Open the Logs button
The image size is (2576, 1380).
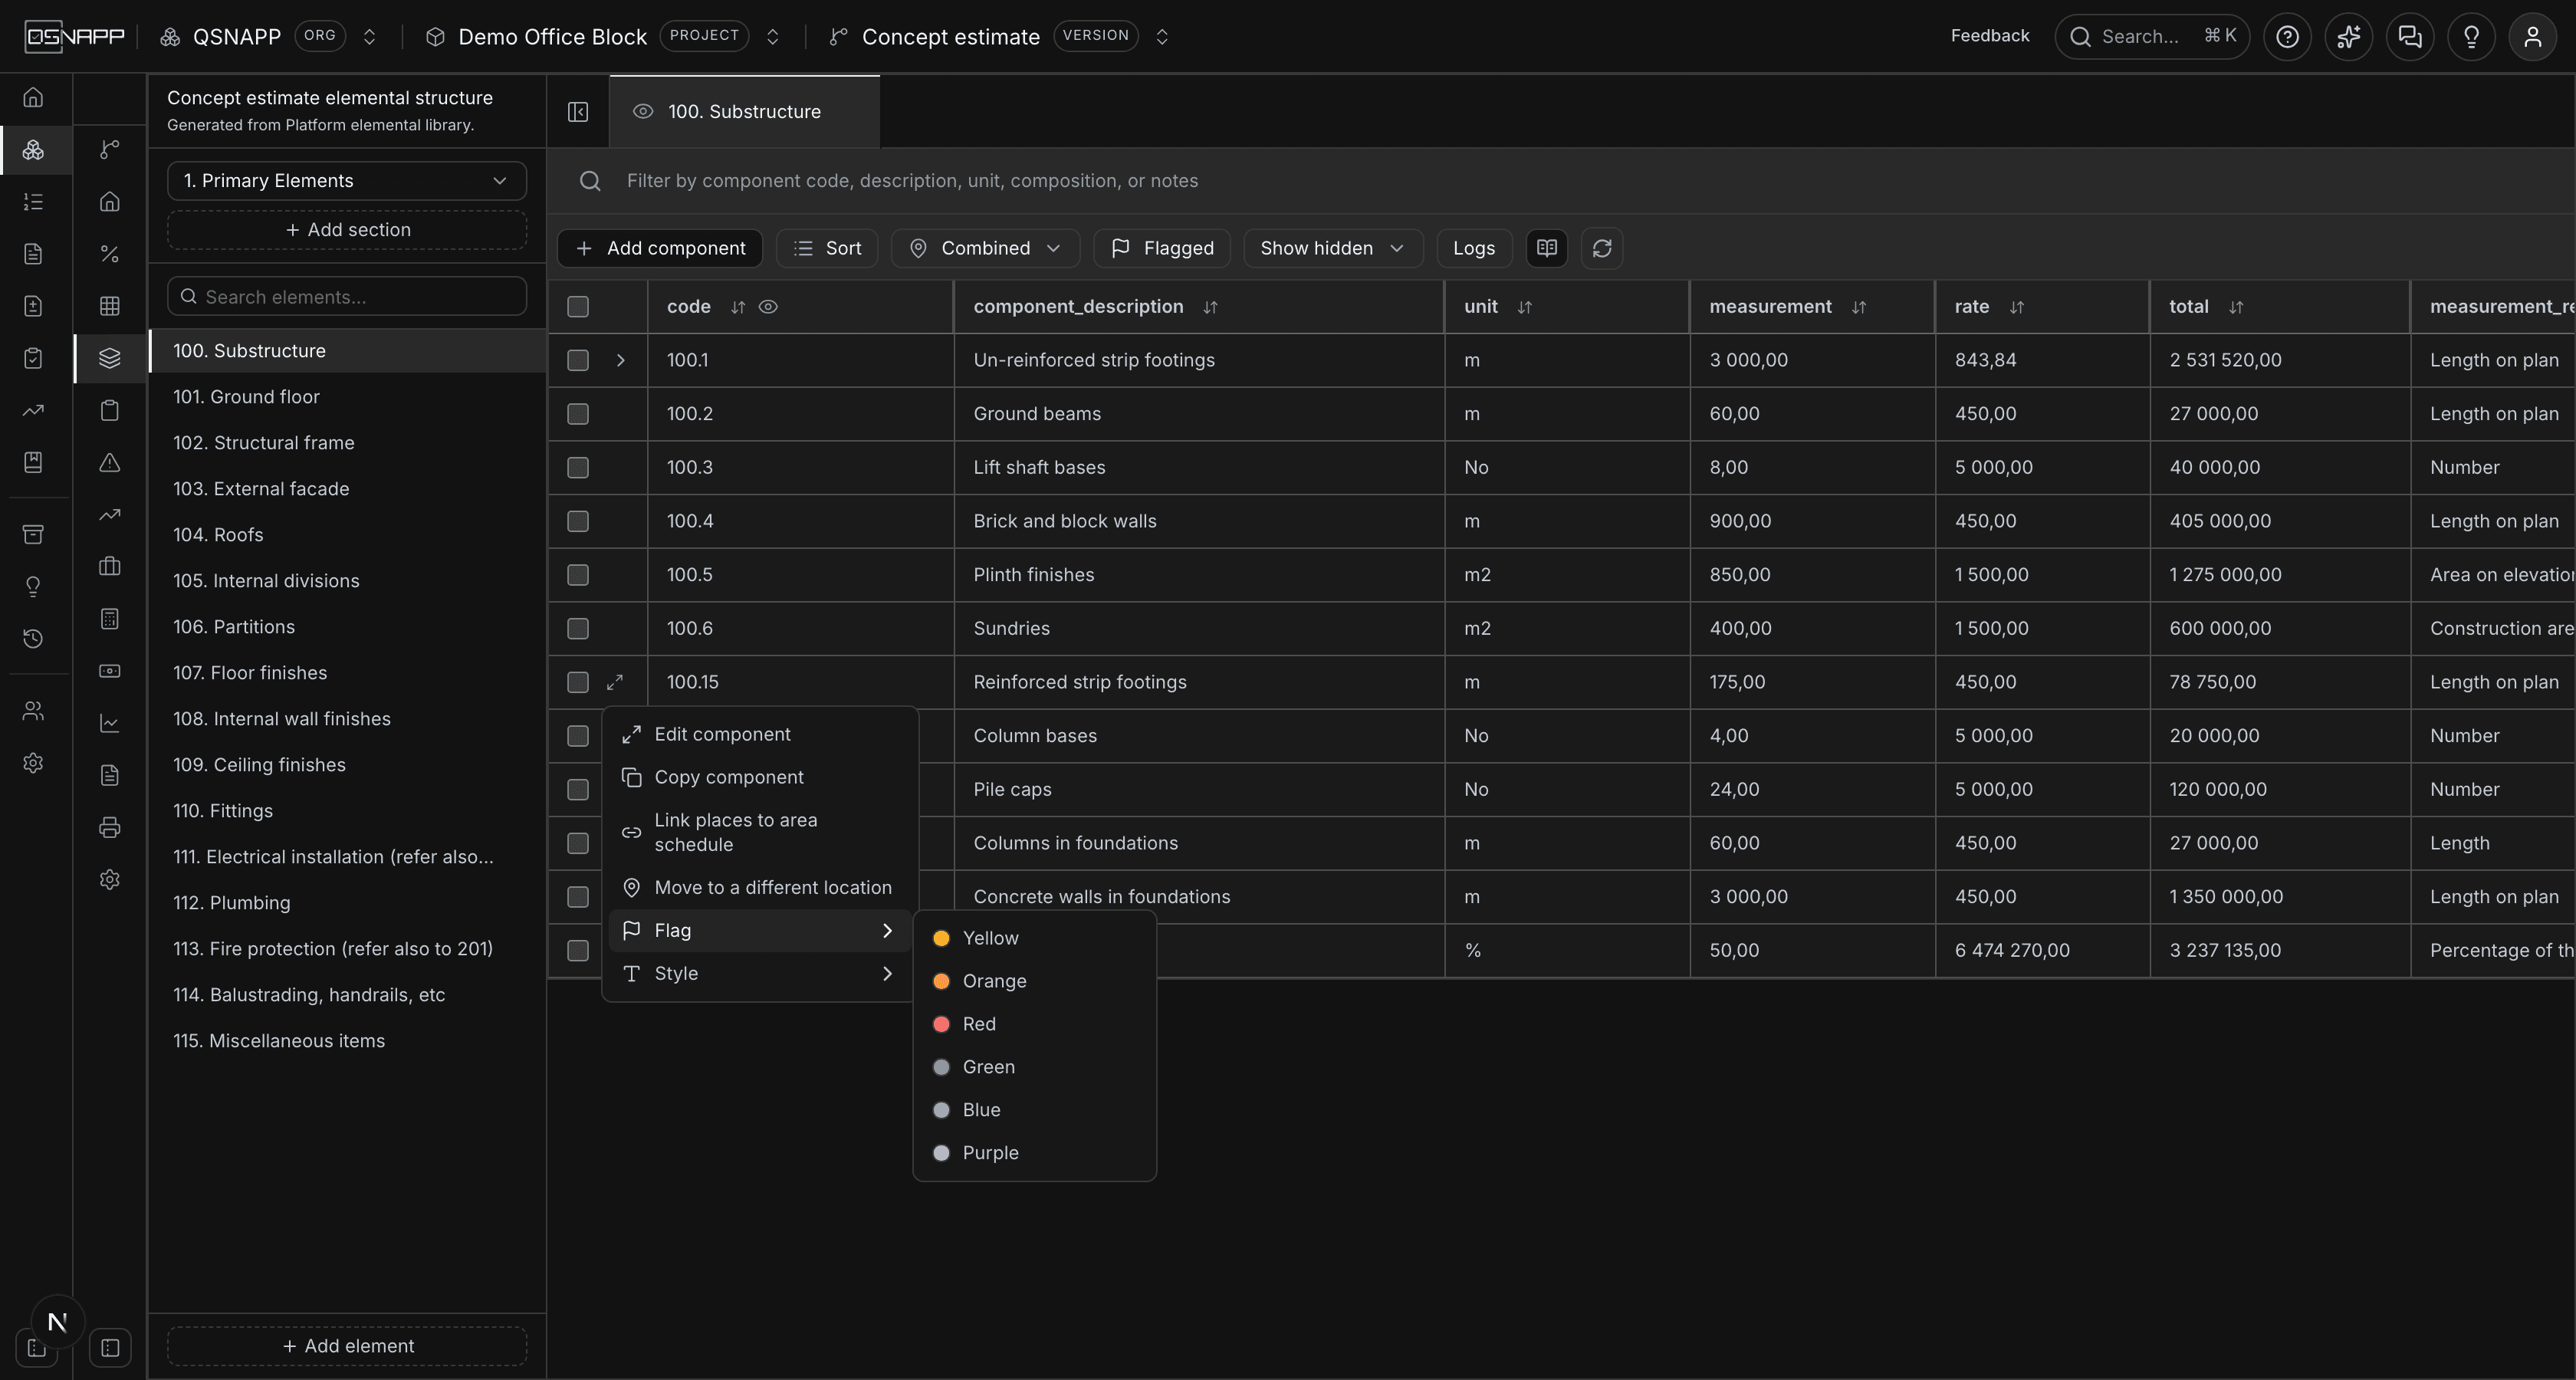1474,248
